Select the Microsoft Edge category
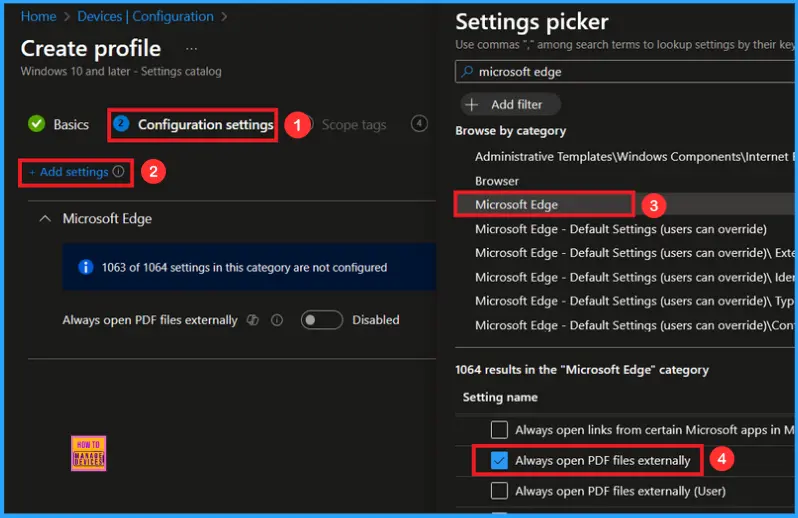The height and width of the screenshot is (518, 798). click(517, 205)
